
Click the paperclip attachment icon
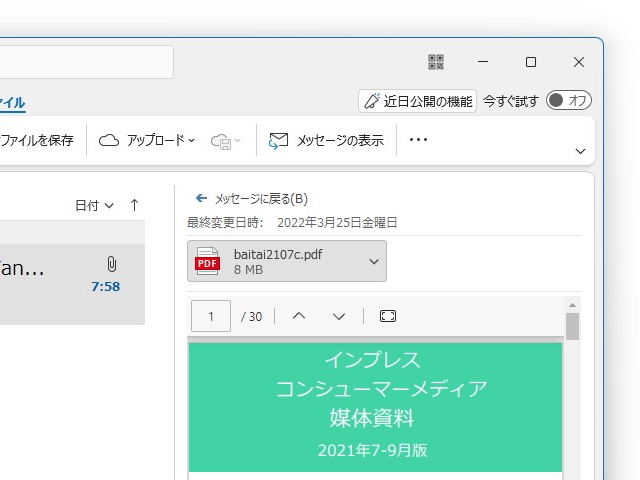coord(111,264)
